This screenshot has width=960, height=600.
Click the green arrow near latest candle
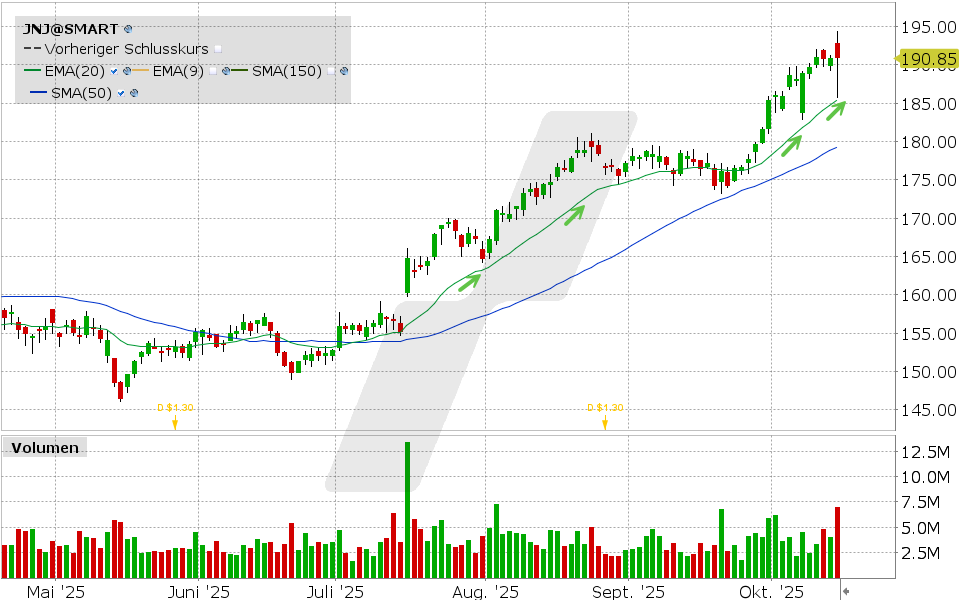834,108
